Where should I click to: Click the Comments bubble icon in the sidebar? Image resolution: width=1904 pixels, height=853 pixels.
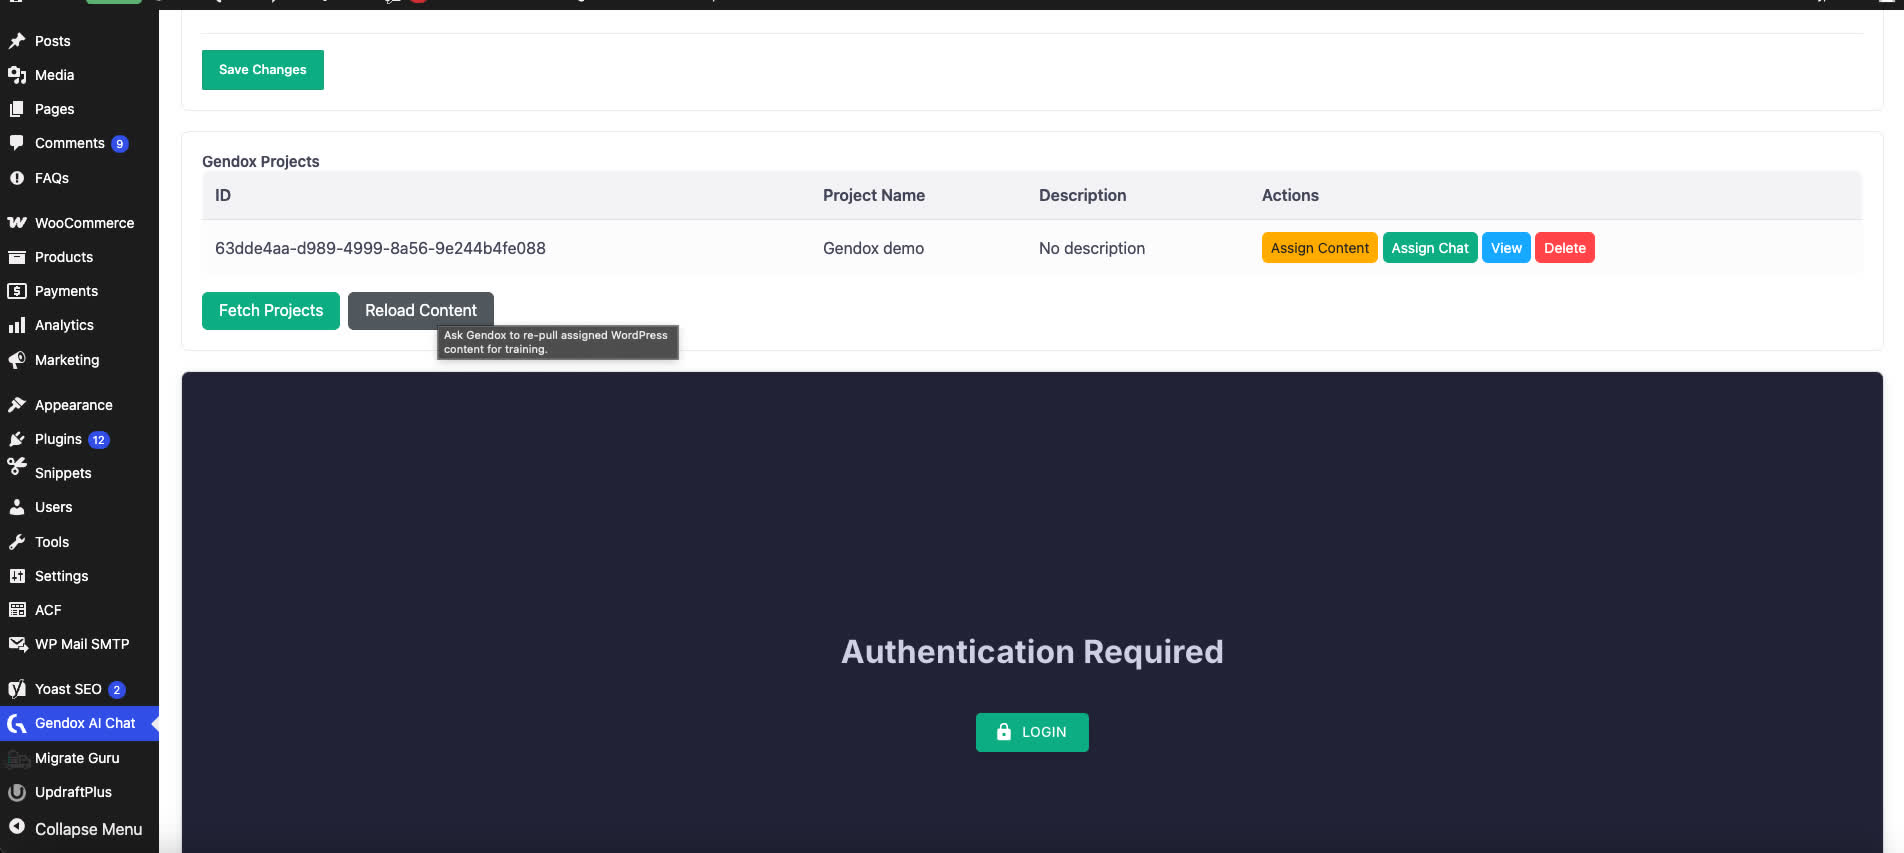(x=17, y=143)
